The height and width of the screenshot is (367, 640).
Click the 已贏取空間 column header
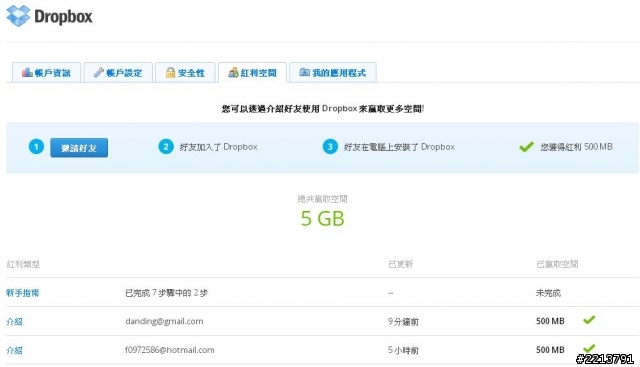(x=557, y=264)
